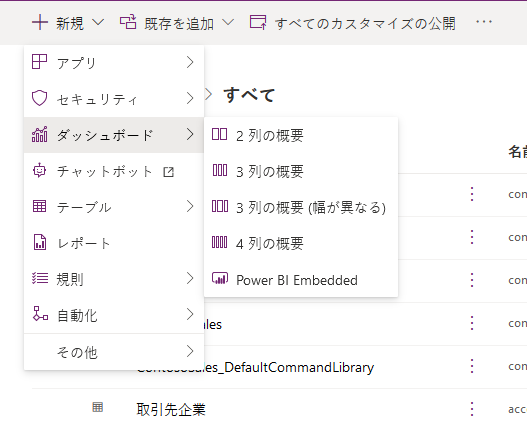Viewport: 527px width, 428px height.
Task: Open the 既存を追加 dropdown arrow
Action: 228,23
